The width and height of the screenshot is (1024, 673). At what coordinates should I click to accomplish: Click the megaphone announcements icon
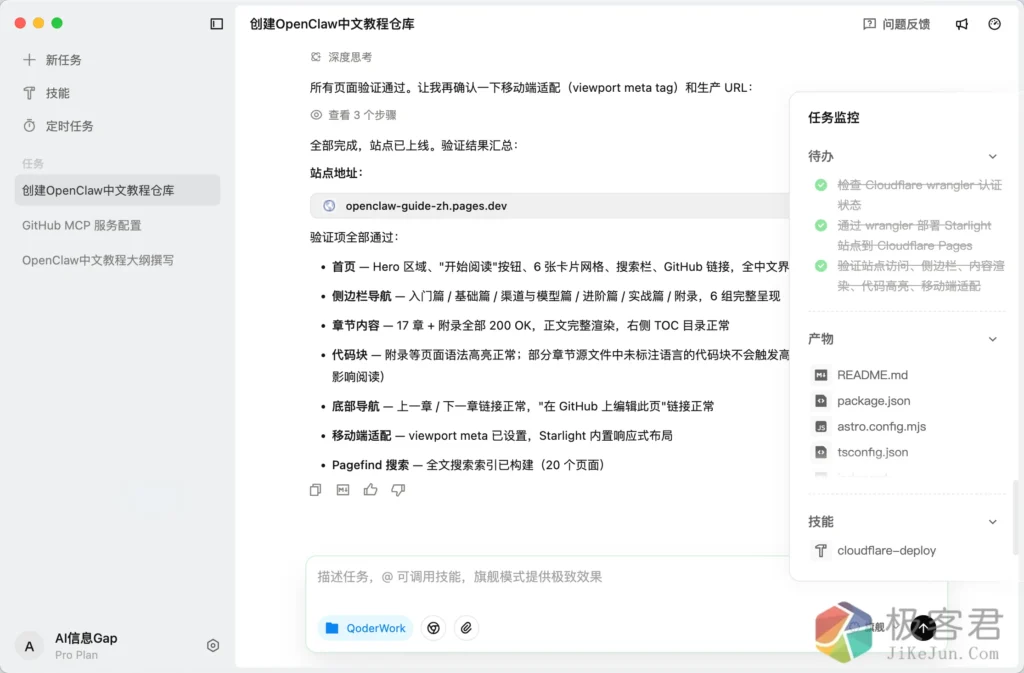[x=961, y=24]
